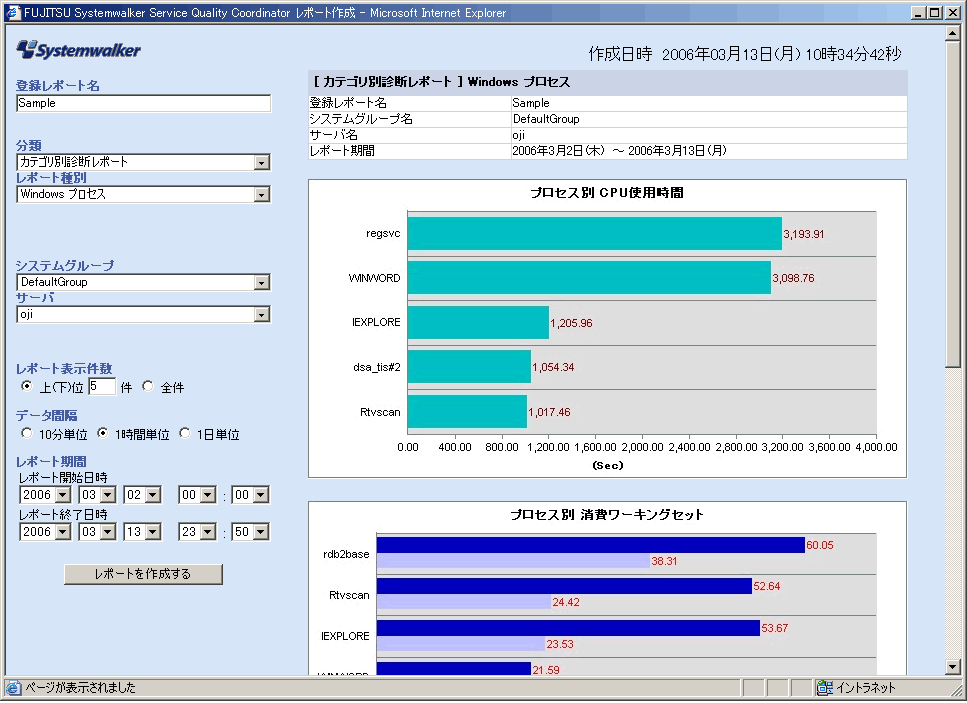Open the report end day dropdown 13
This screenshot has height=703, width=967.
(142, 532)
